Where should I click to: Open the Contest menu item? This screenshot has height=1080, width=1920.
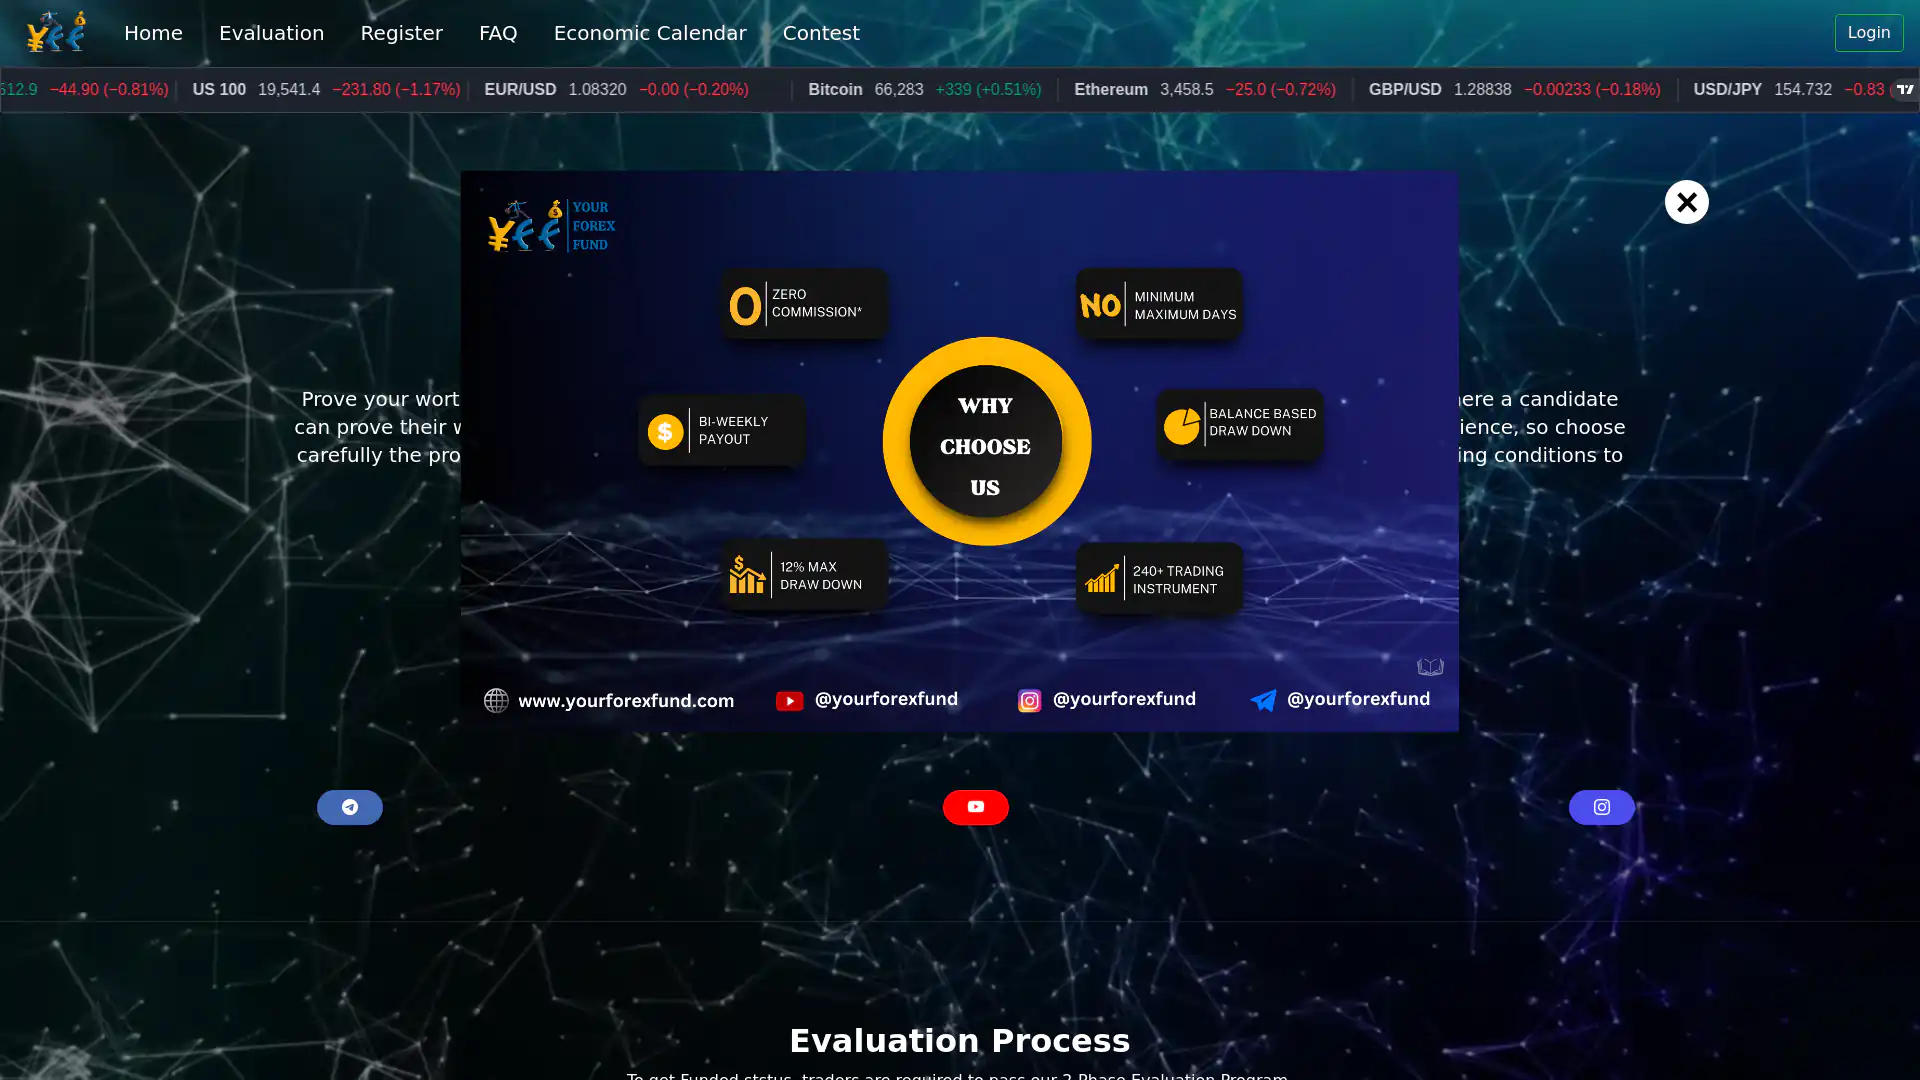(x=820, y=33)
